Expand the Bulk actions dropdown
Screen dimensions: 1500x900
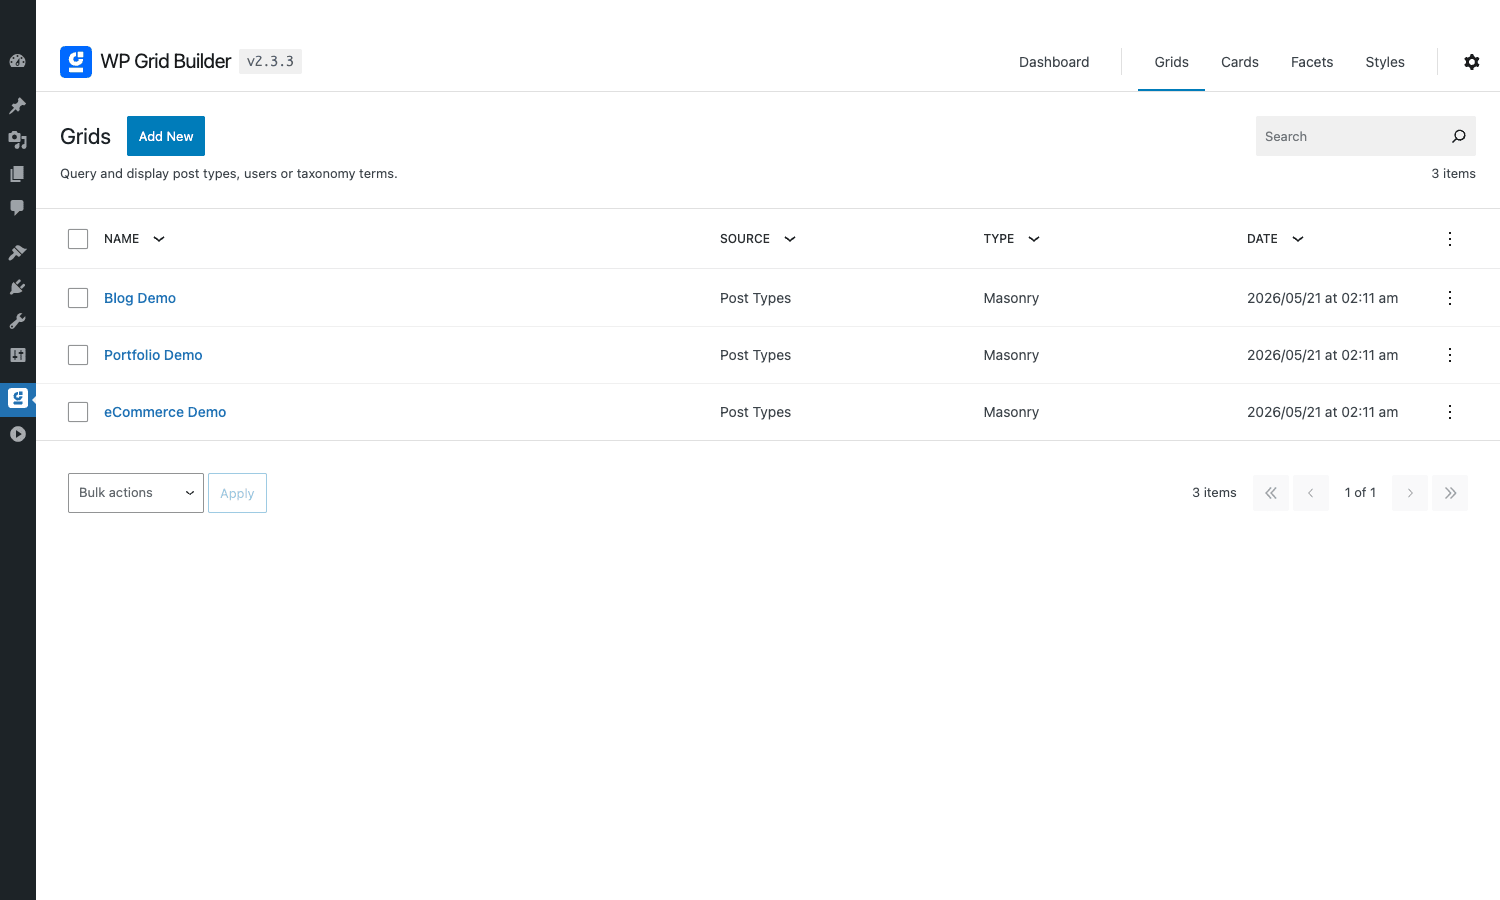click(x=136, y=493)
